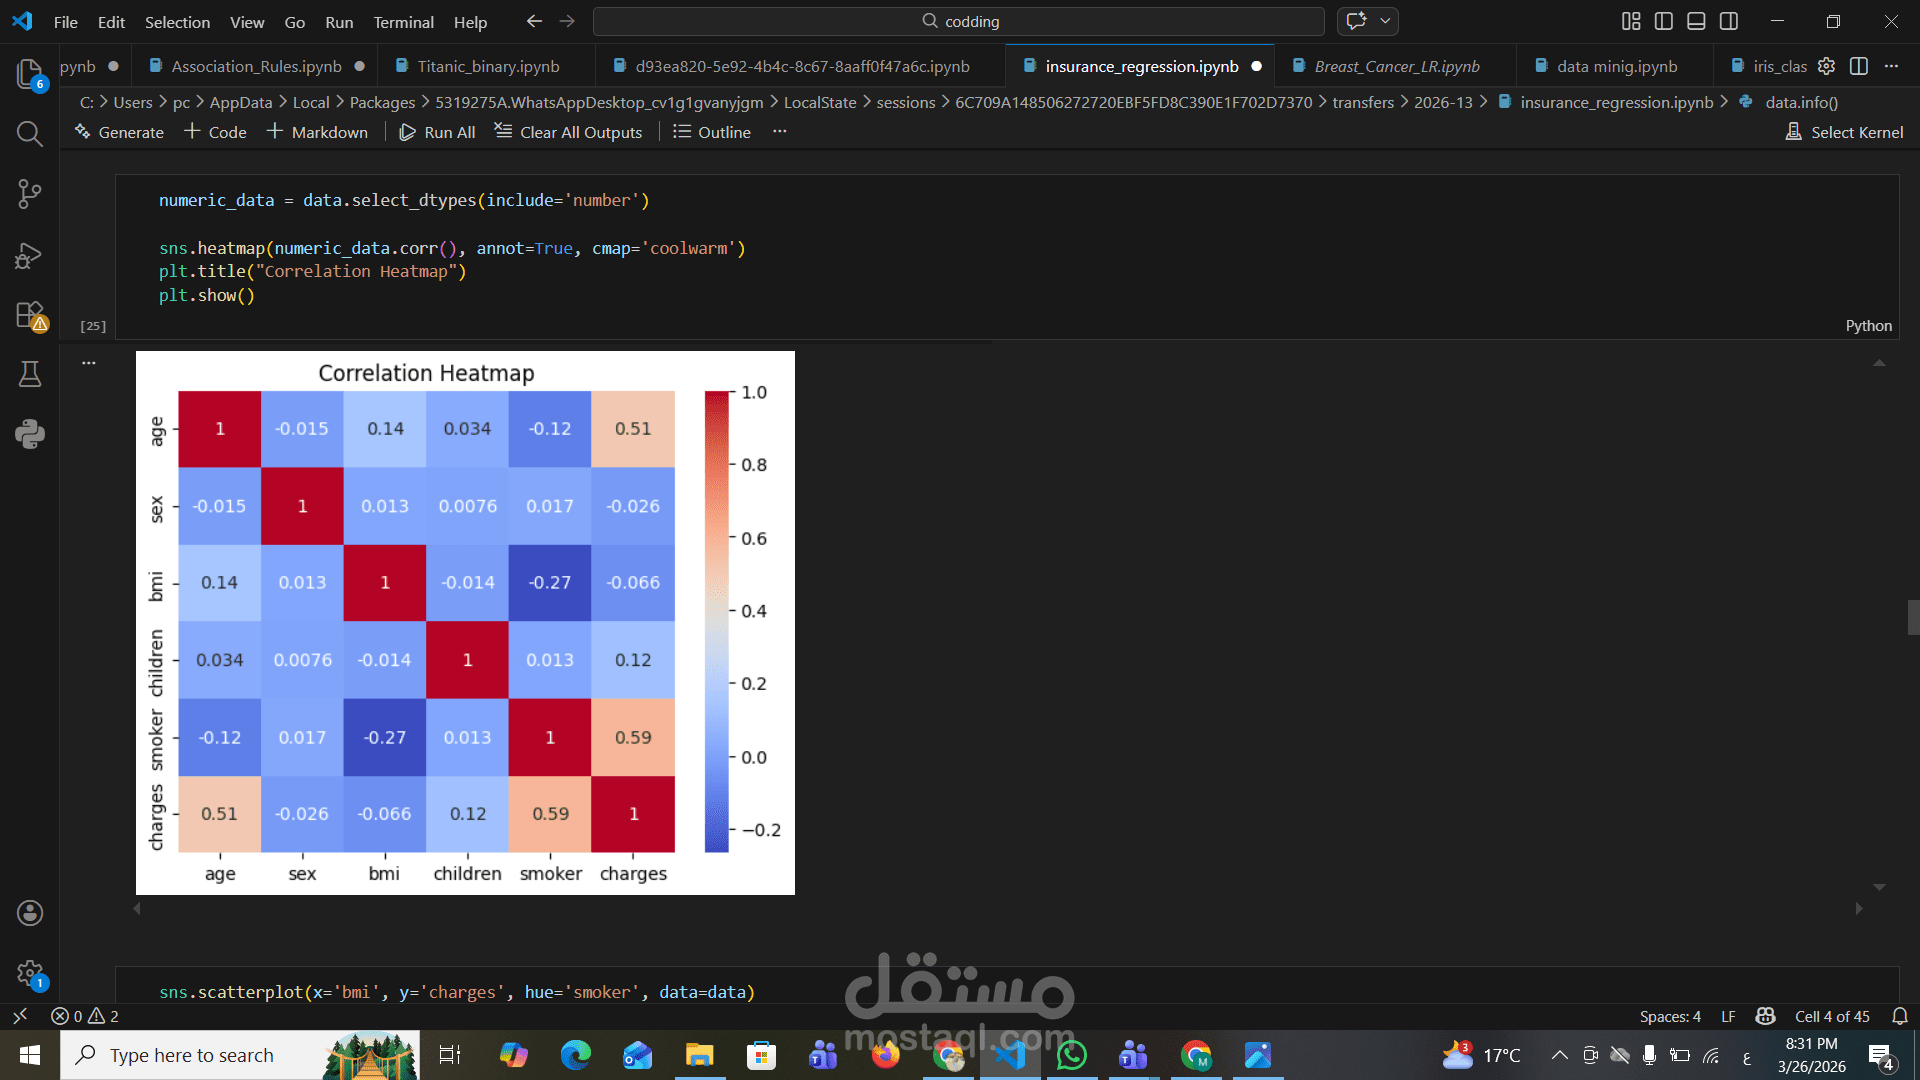Open Accounts icon in activity bar
Viewport: 1920px width, 1080px height.
click(x=29, y=912)
